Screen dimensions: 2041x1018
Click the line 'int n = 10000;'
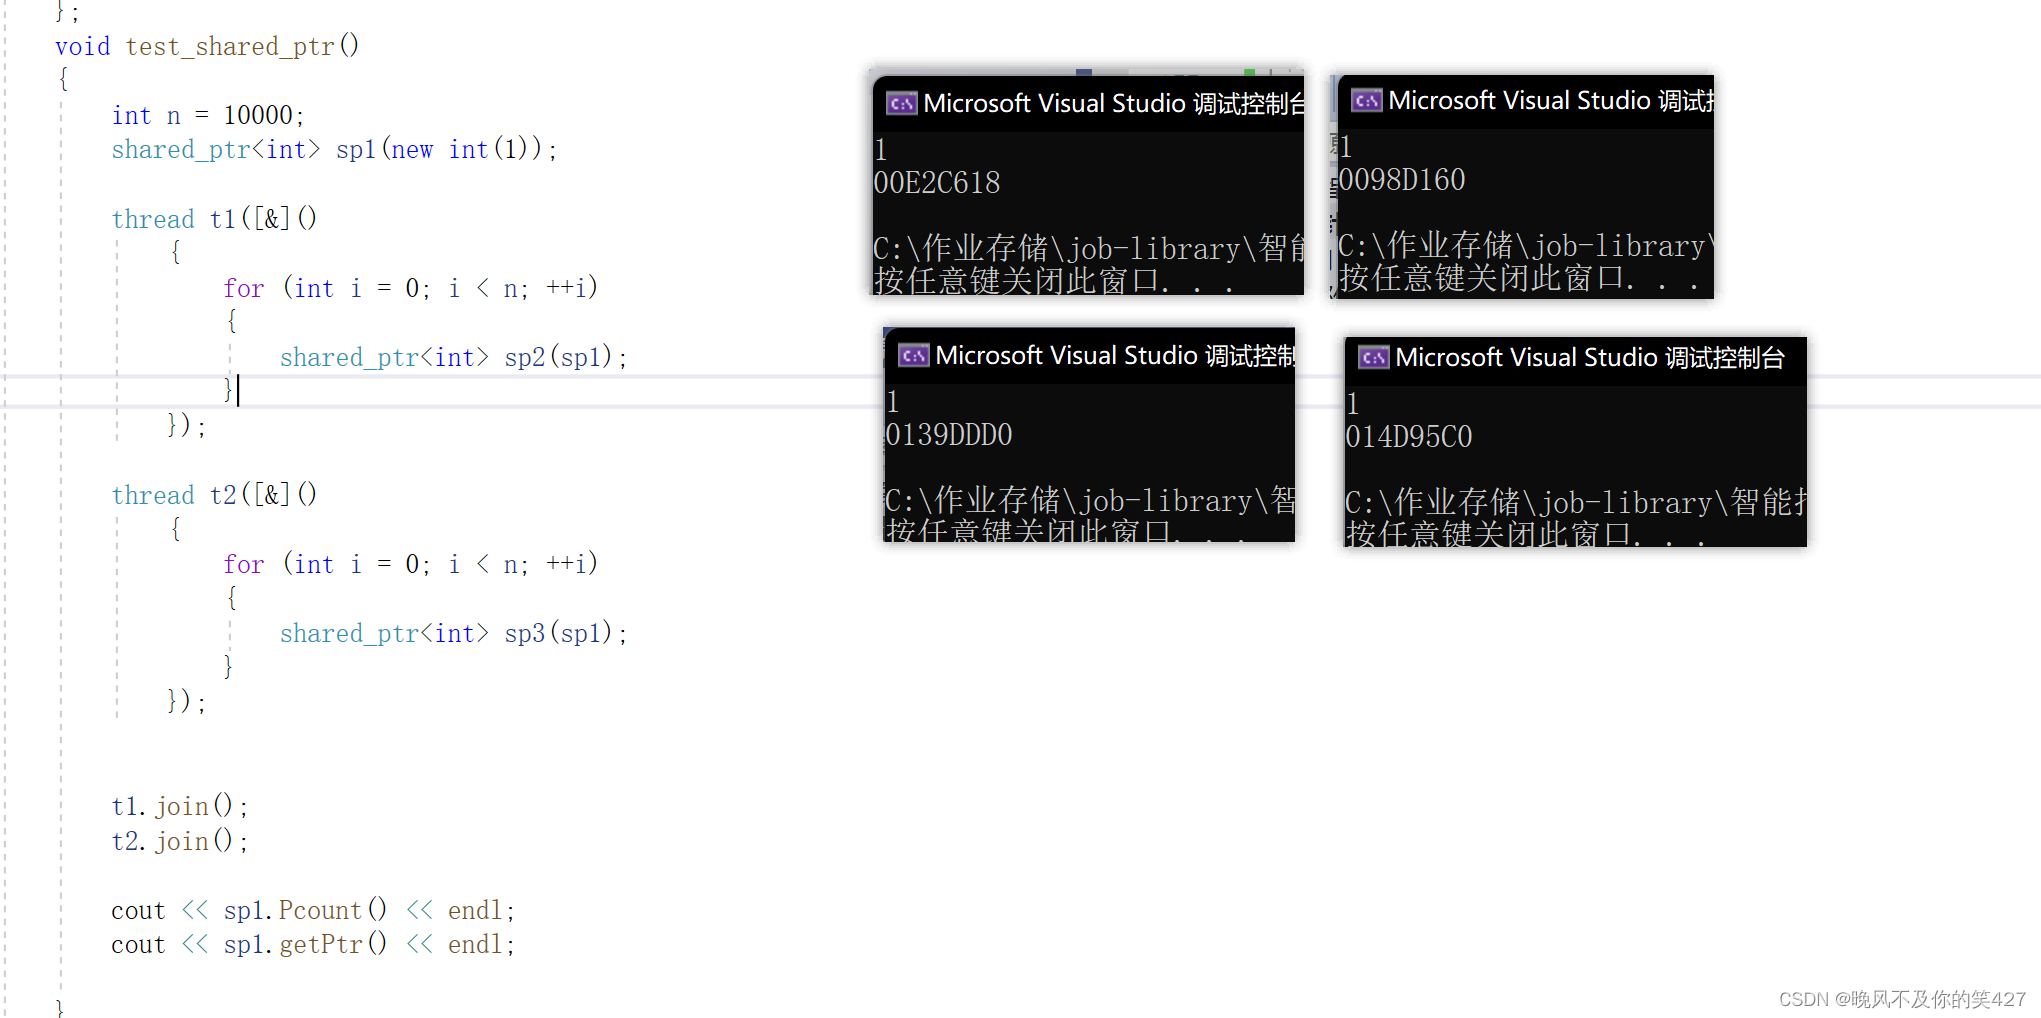pos(208,116)
